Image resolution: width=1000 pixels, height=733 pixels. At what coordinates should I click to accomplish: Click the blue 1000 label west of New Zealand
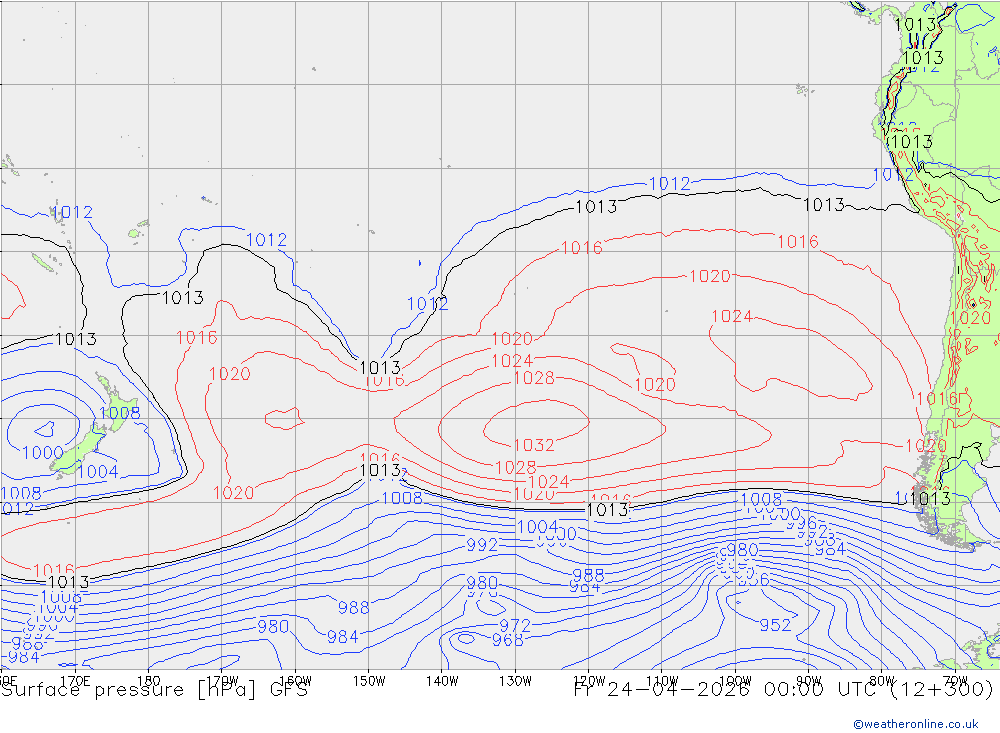42,453
